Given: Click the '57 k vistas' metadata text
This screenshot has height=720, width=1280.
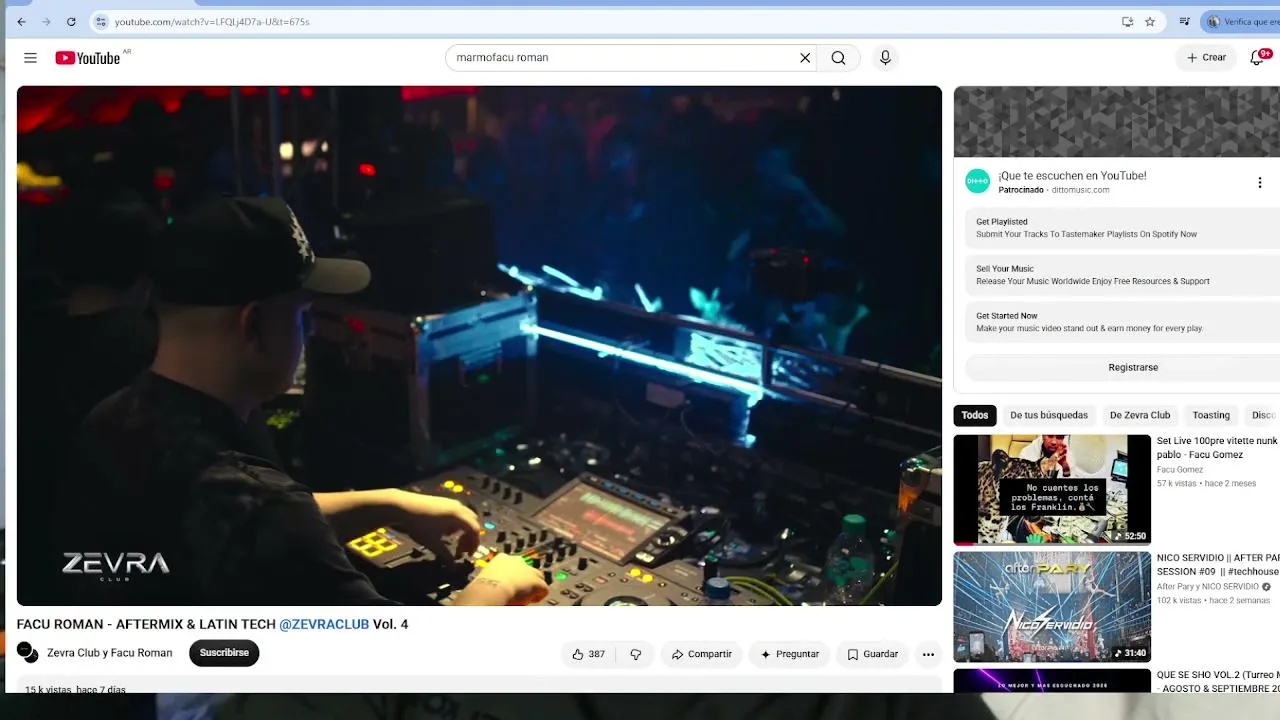Looking at the screenshot, I should pos(1177,483).
